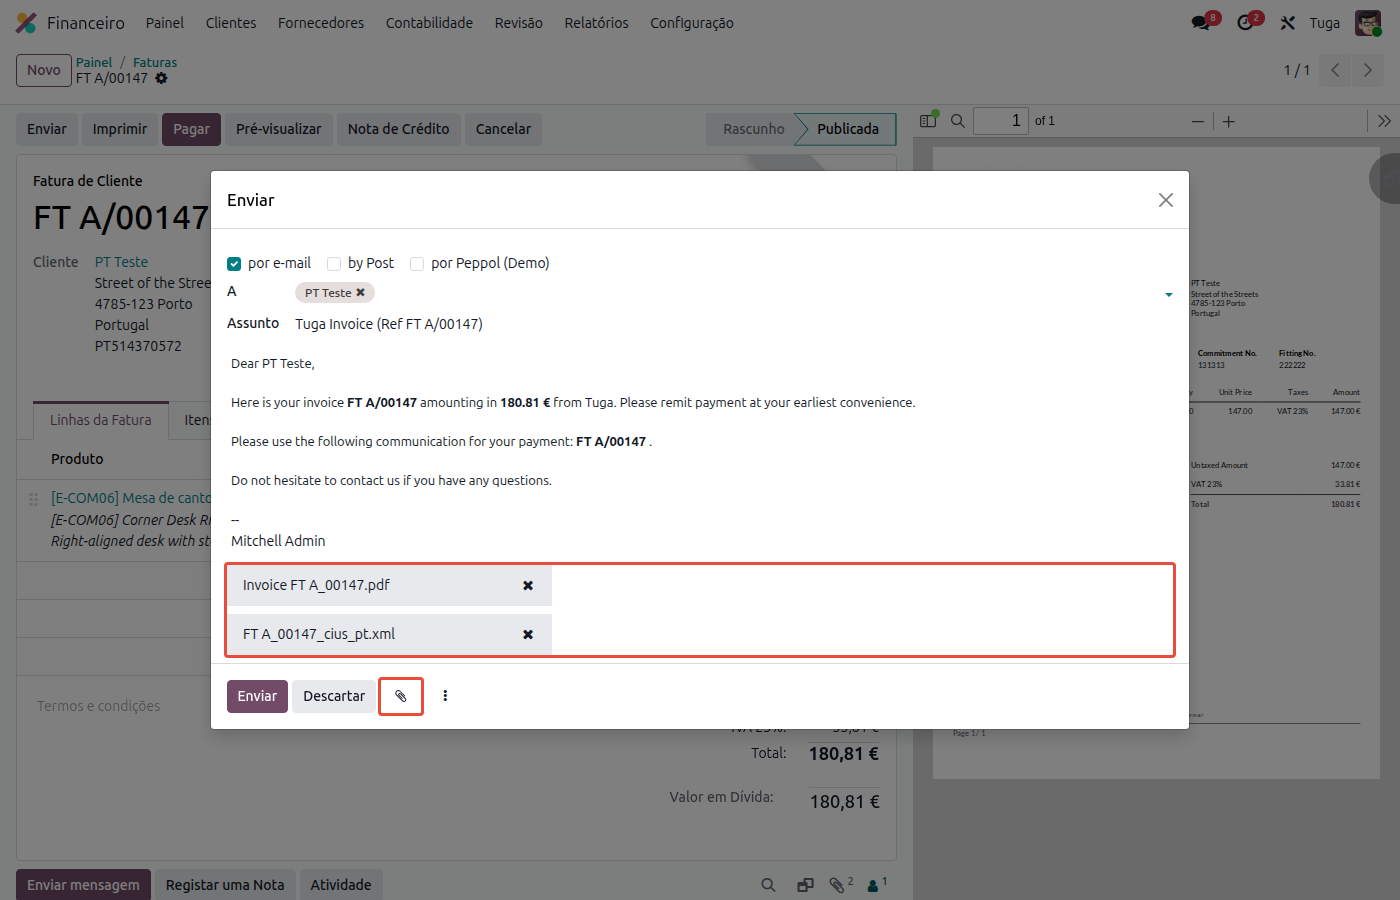This screenshot has height=900, width=1400.
Task: Click Registar uma Nota button
Action: coord(225,885)
